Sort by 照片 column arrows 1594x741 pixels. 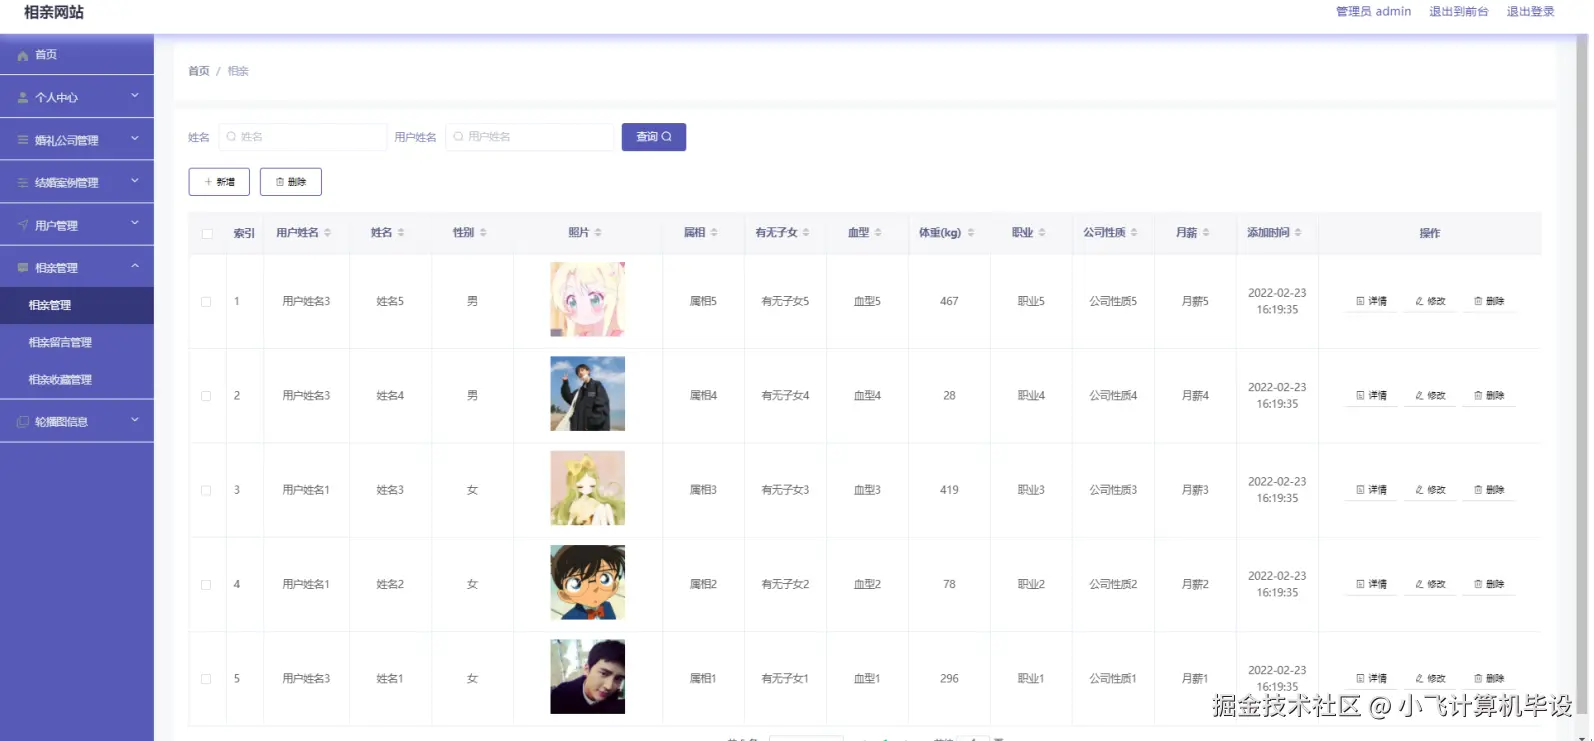pyautogui.click(x=598, y=233)
